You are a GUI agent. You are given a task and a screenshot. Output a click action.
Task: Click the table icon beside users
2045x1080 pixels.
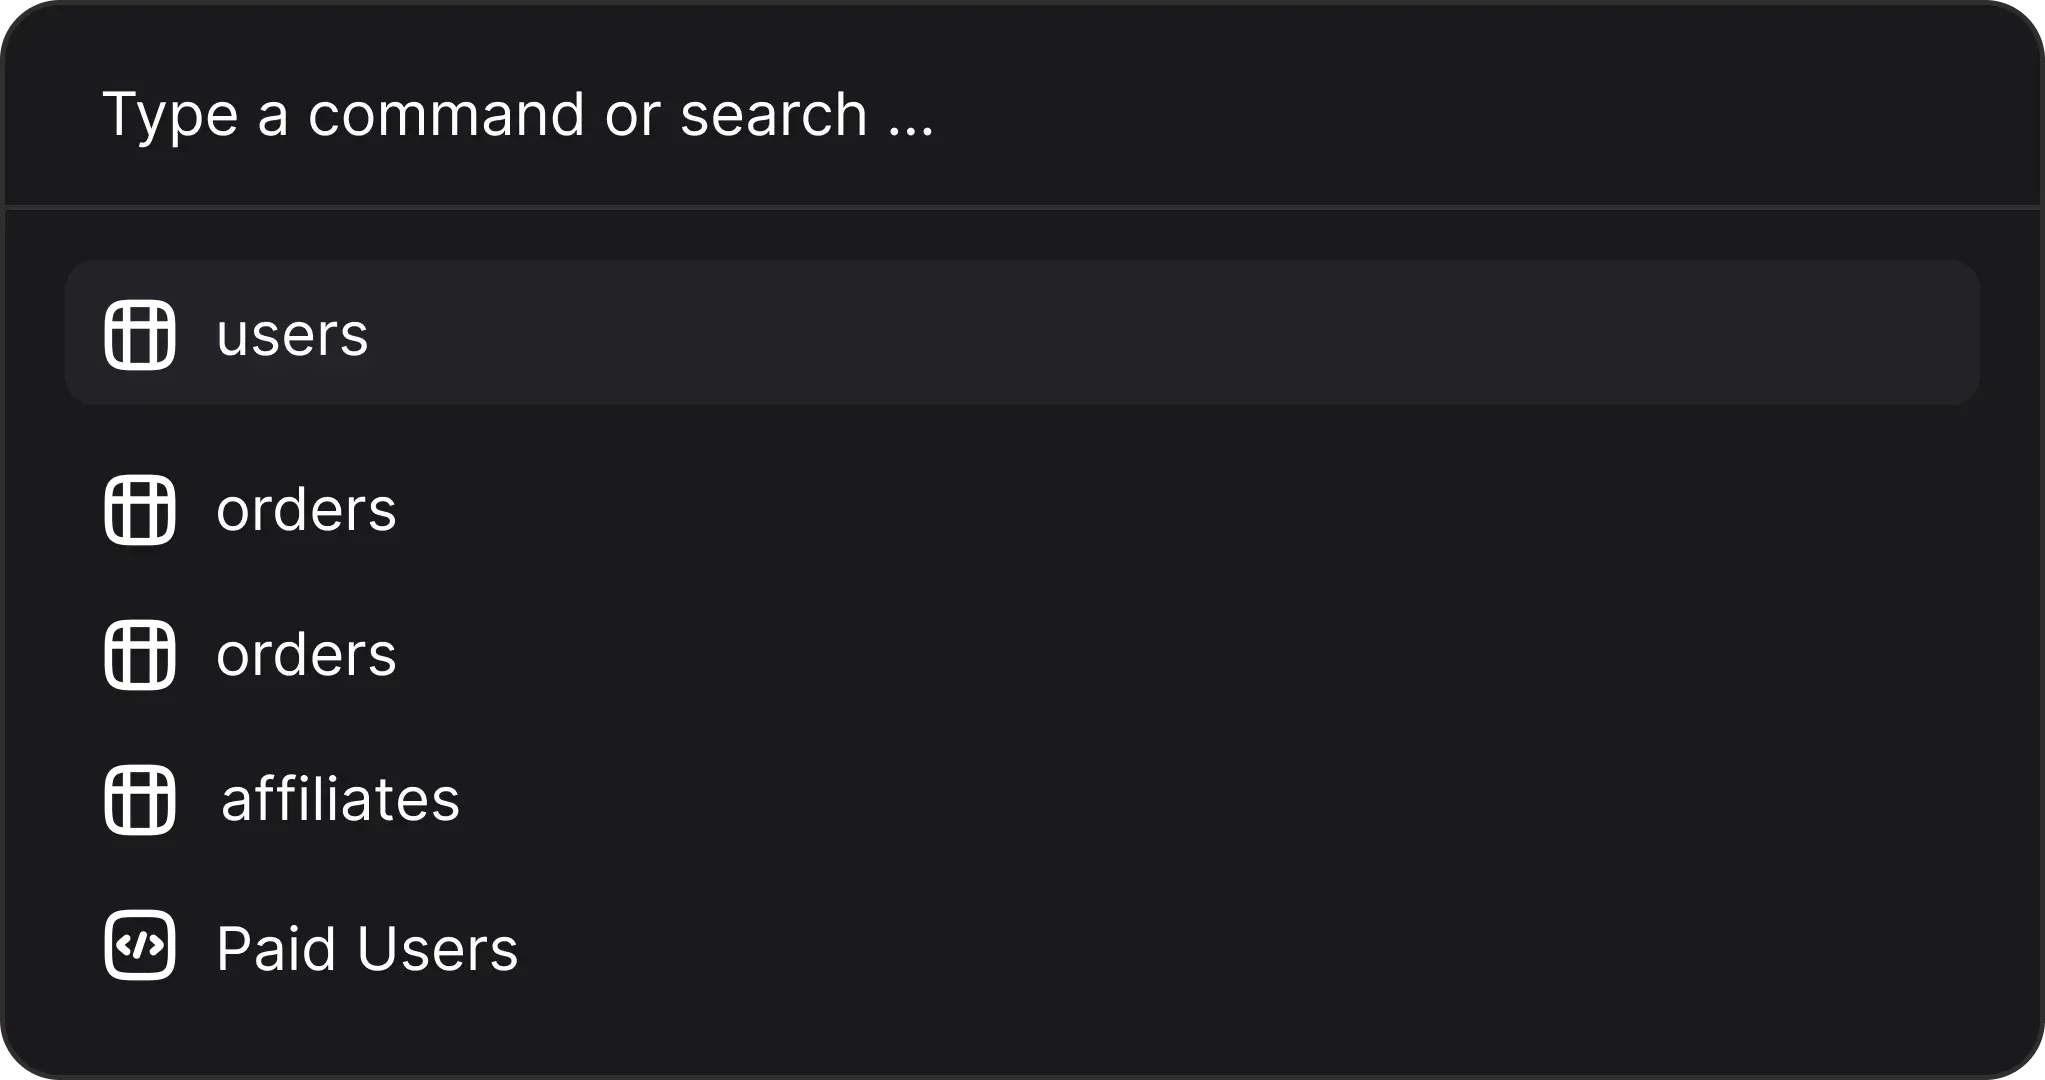tap(140, 334)
